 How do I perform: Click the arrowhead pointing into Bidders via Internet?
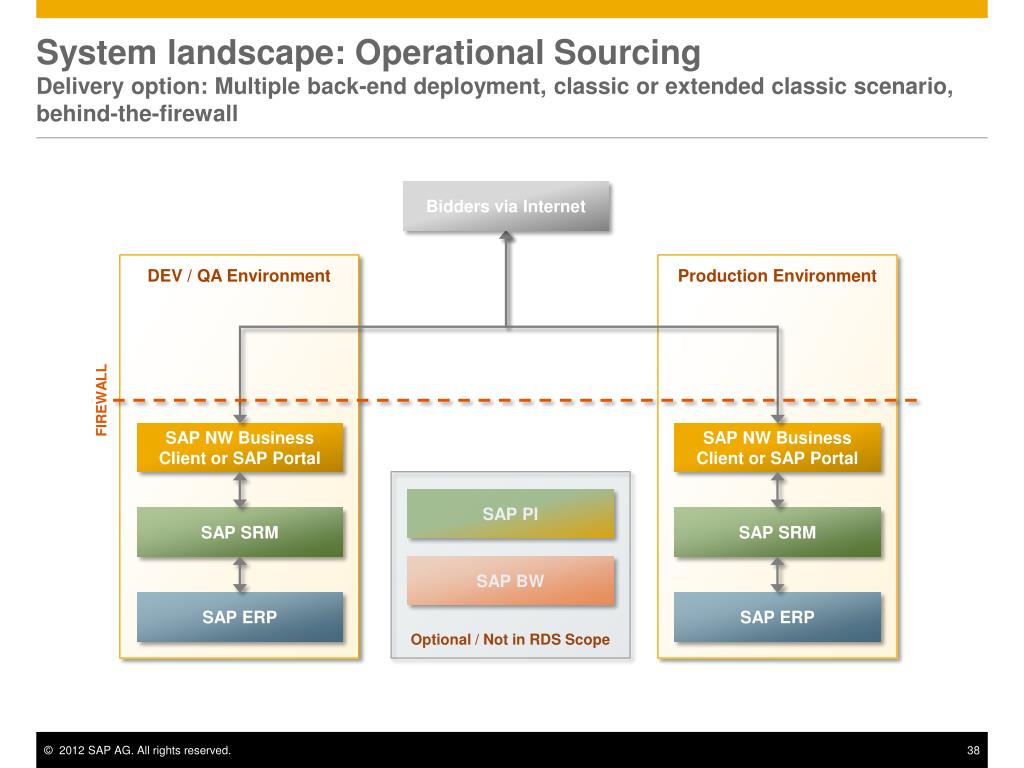click(507, 238)
